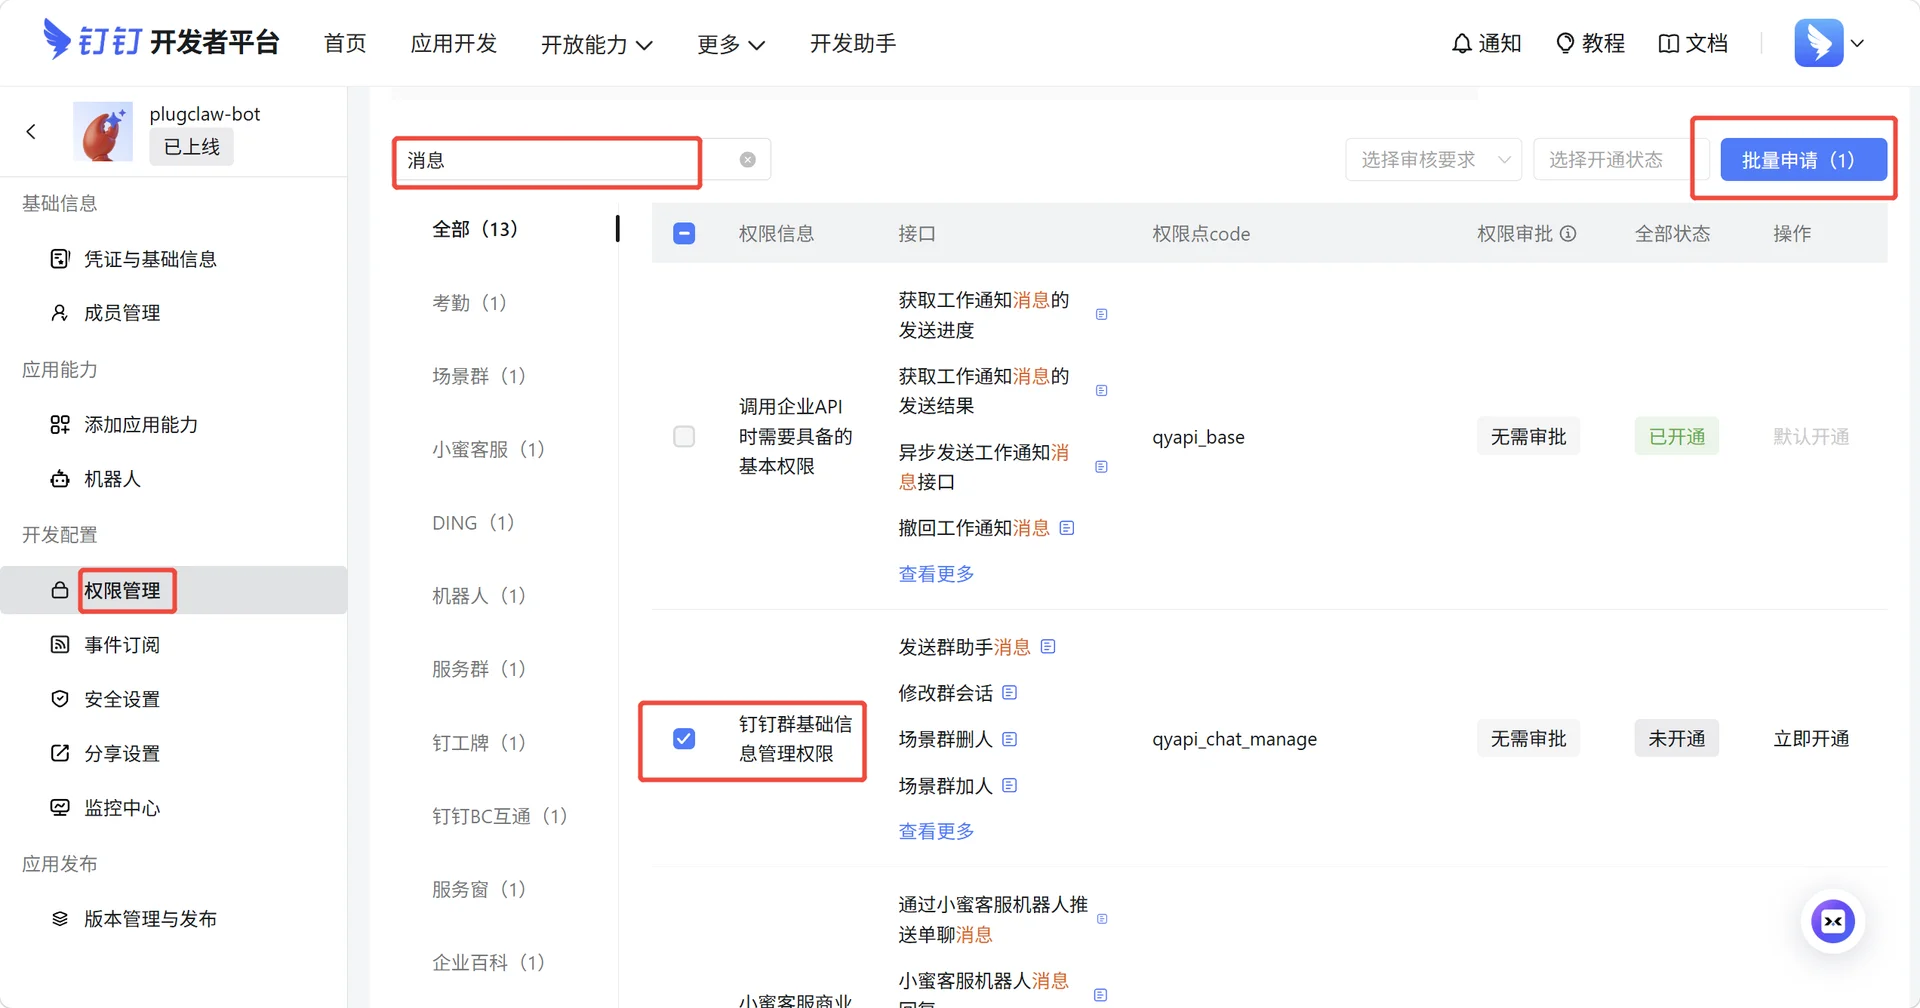Image resolution: width=1920 pixels, height=1008 pixels.
Task: Select the 服务群 (1) category
Action: (479, 669)
